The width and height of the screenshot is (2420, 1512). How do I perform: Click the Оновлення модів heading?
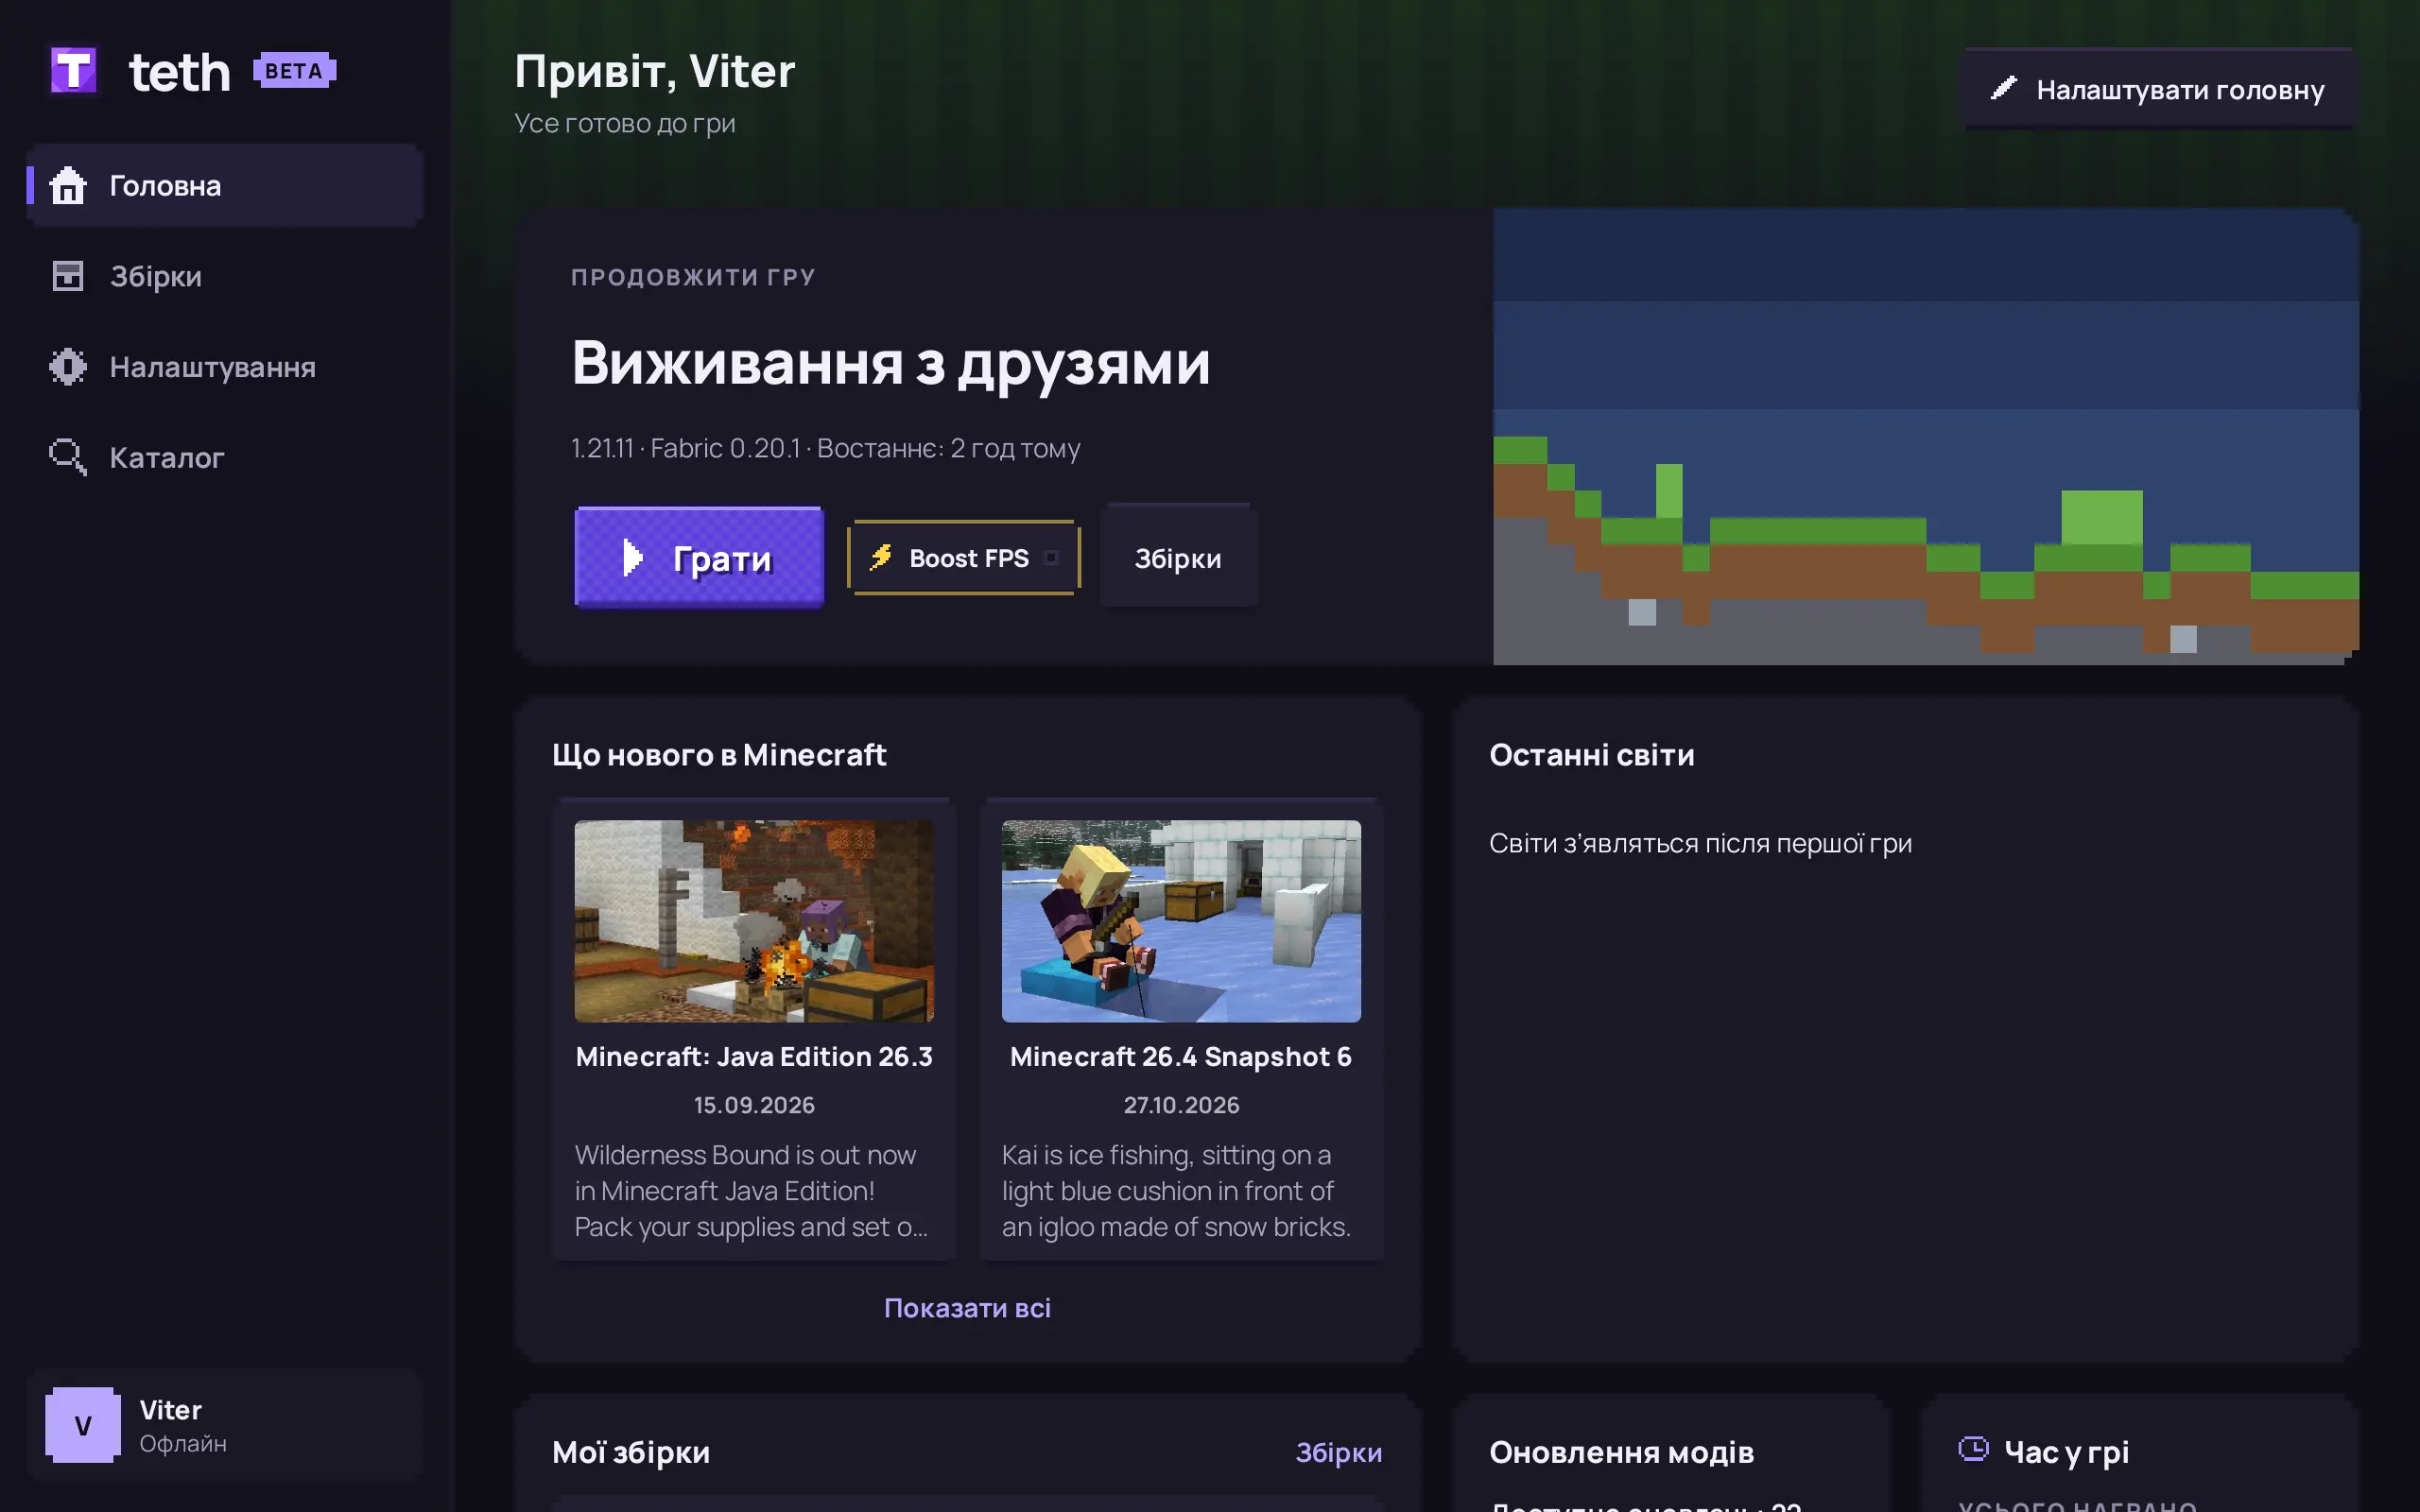coord(1621,1452)
